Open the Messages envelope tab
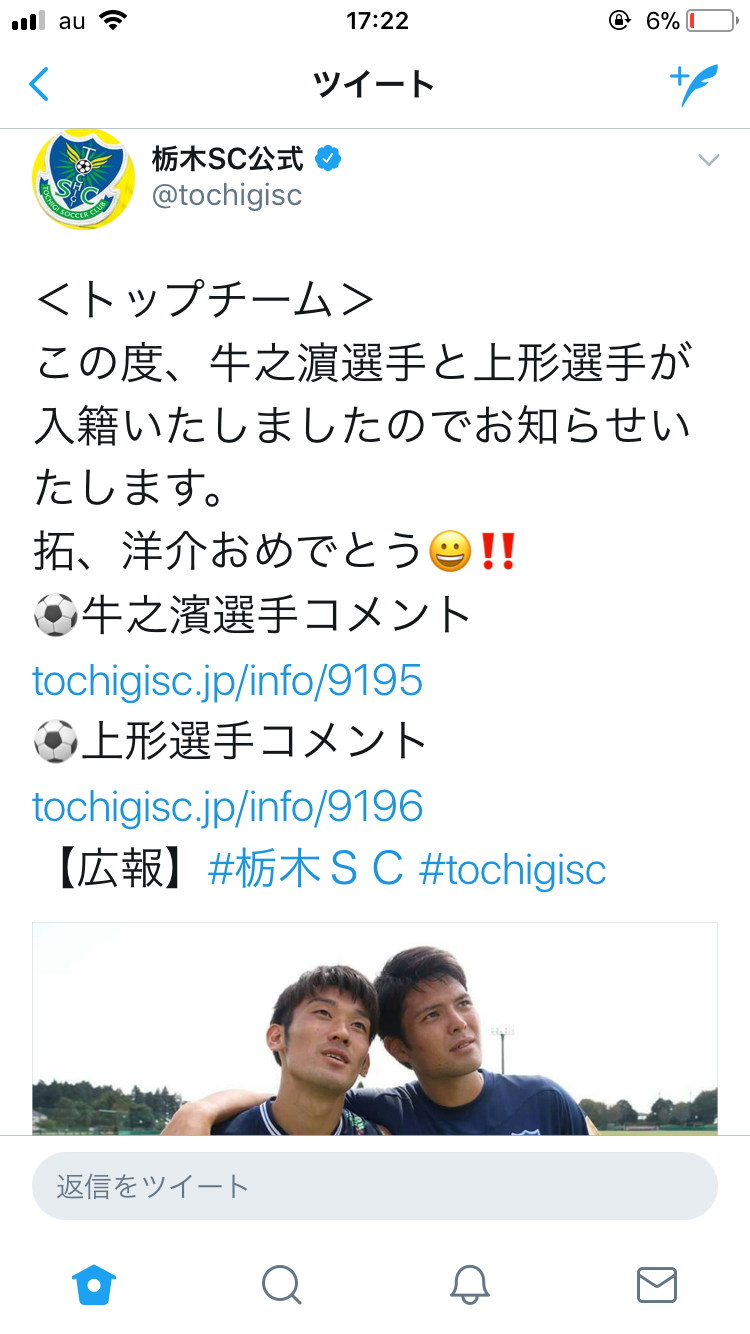Screen dimensions: 750x1334 click(657, 1284)
